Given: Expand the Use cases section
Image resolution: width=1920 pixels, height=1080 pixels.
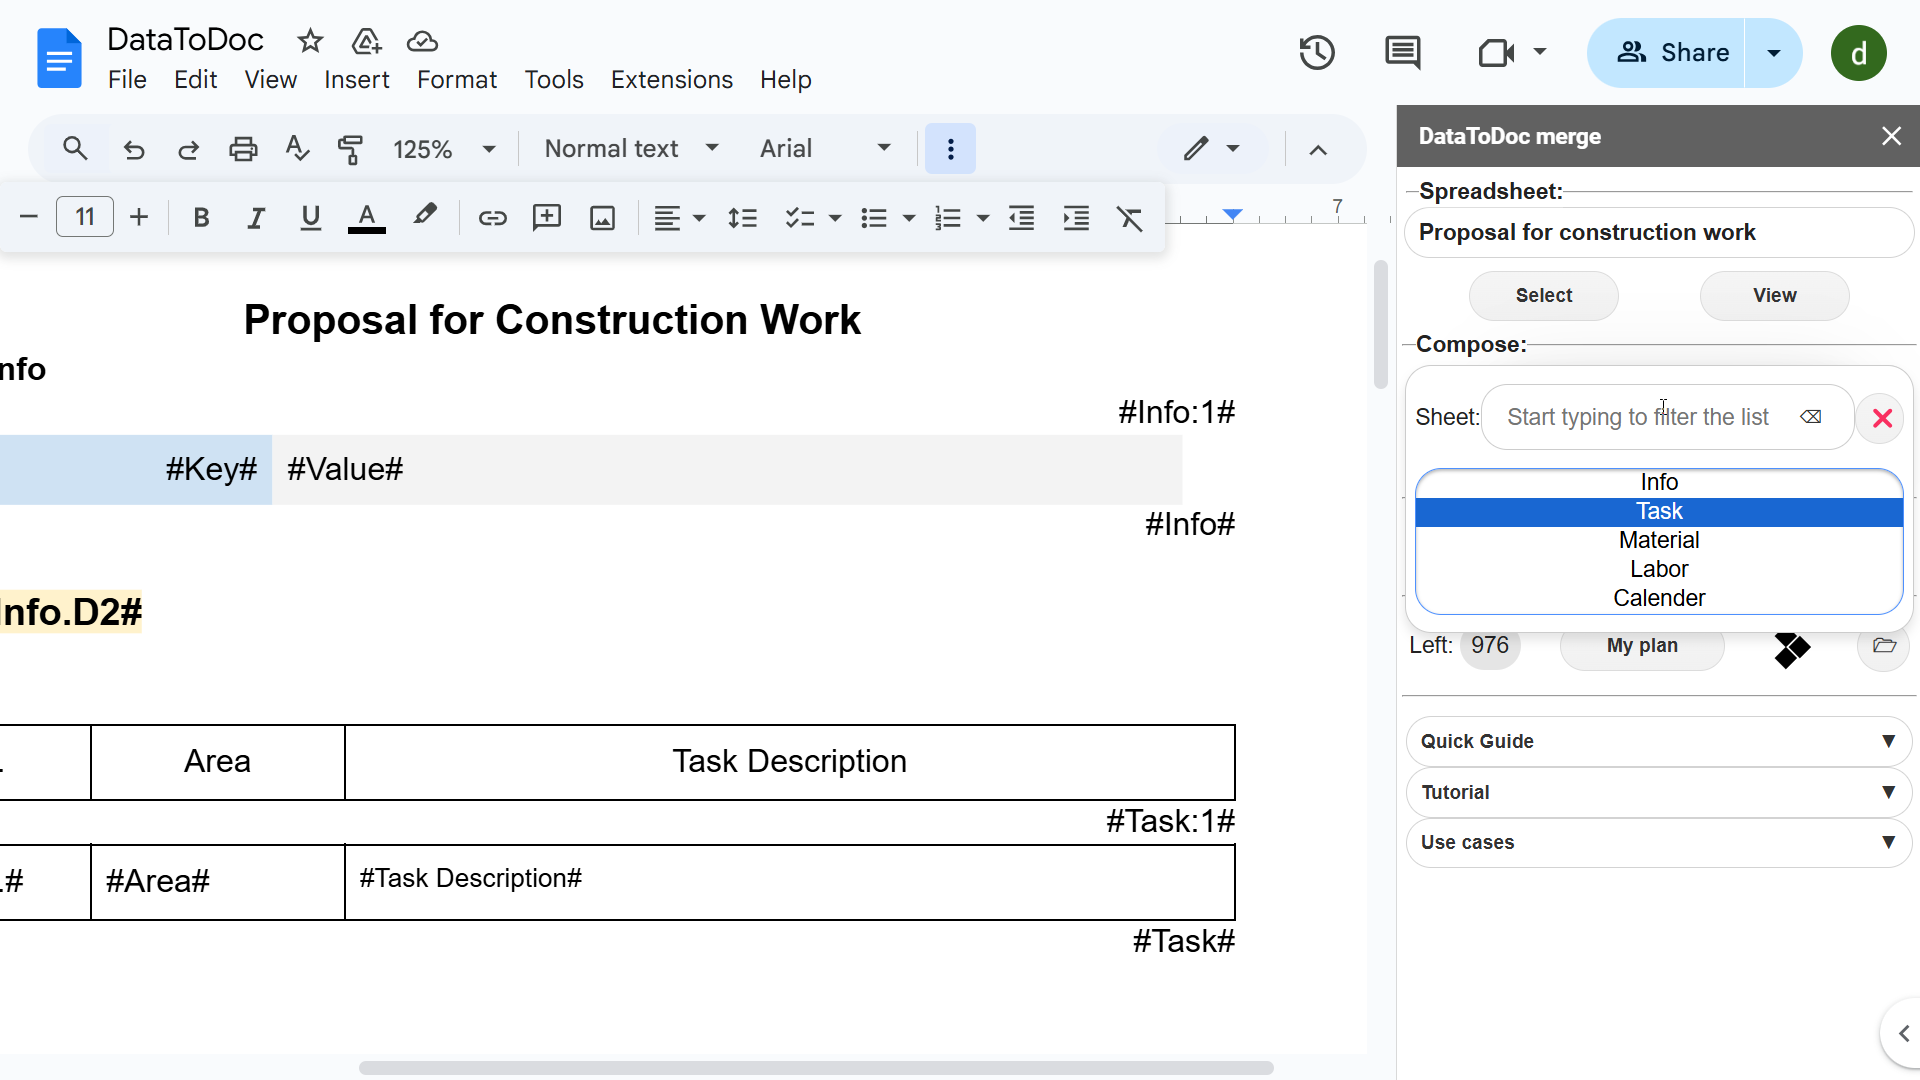Looking at the screenshot, I should point(1658,842).
